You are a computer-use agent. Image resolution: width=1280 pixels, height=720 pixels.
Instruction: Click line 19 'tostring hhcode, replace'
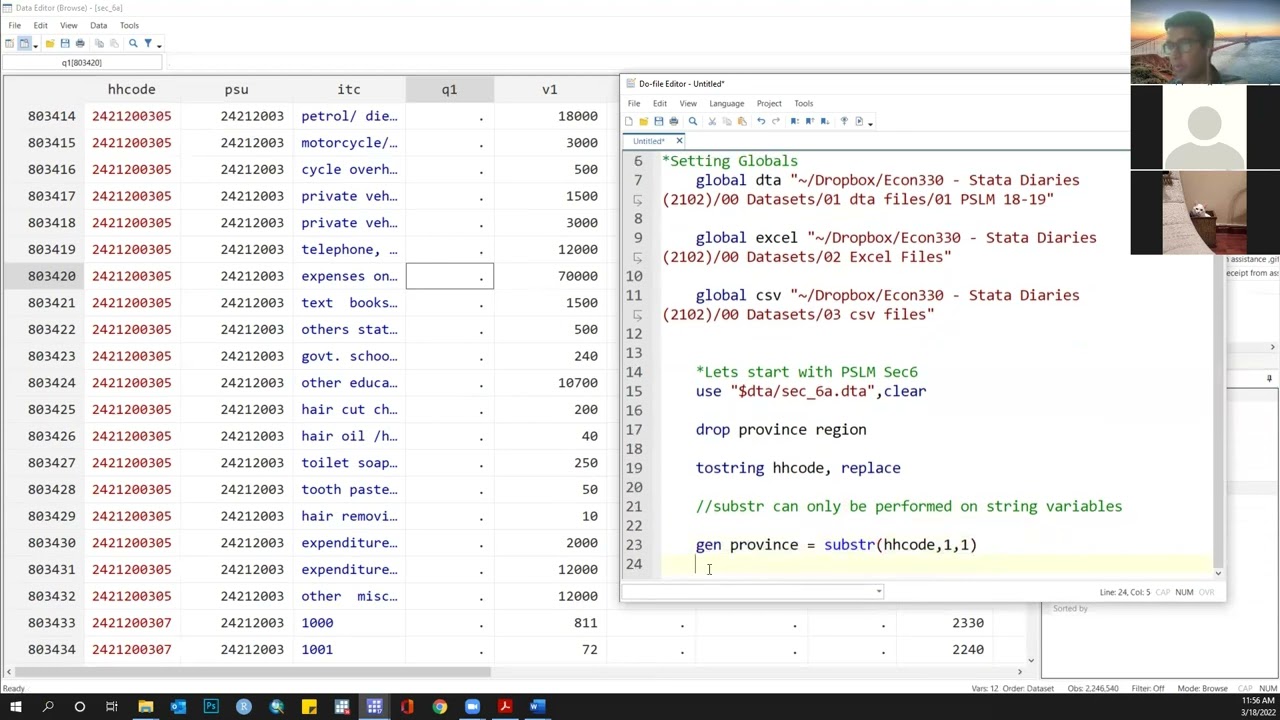click(798, 468)
